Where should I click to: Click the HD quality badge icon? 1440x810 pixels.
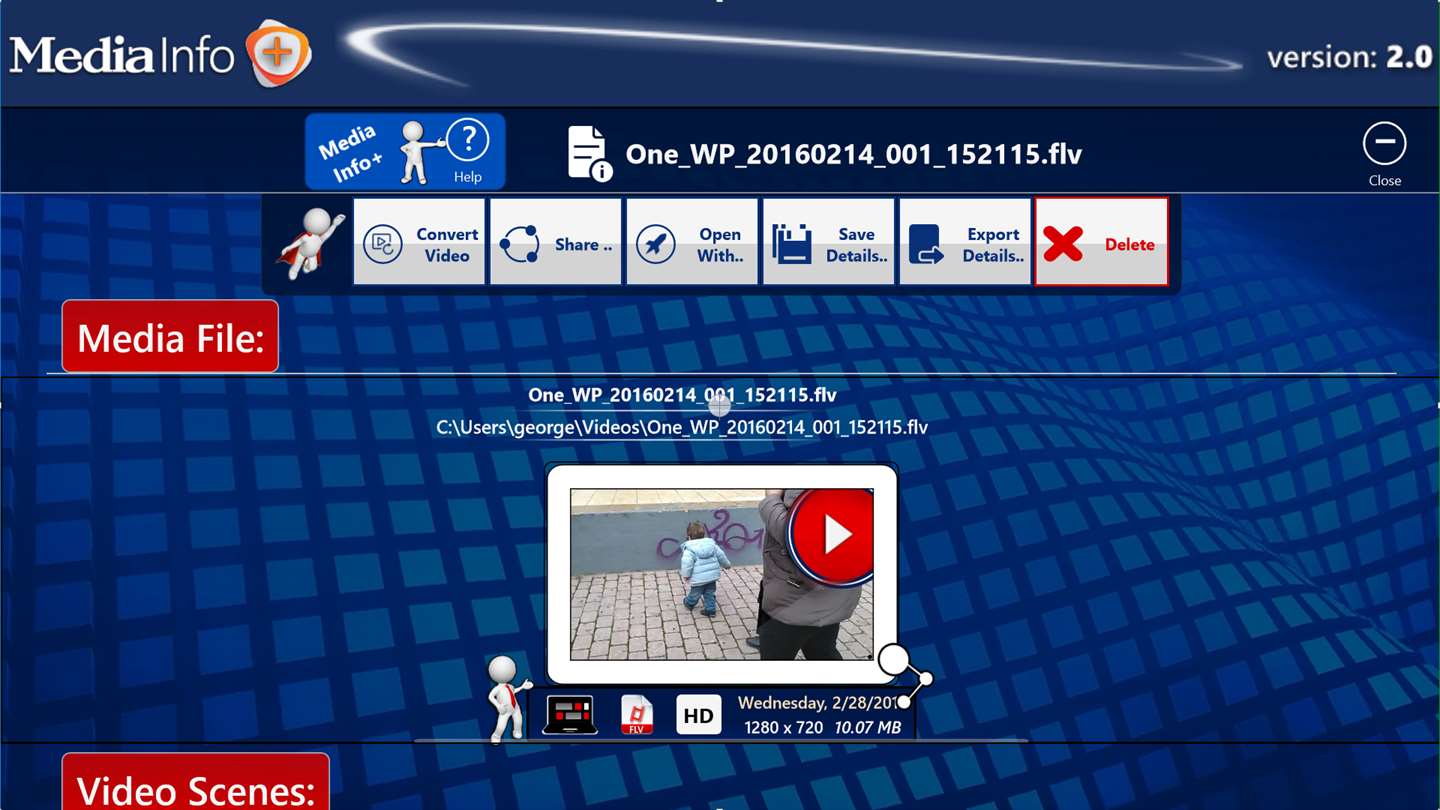pos(699,715)
